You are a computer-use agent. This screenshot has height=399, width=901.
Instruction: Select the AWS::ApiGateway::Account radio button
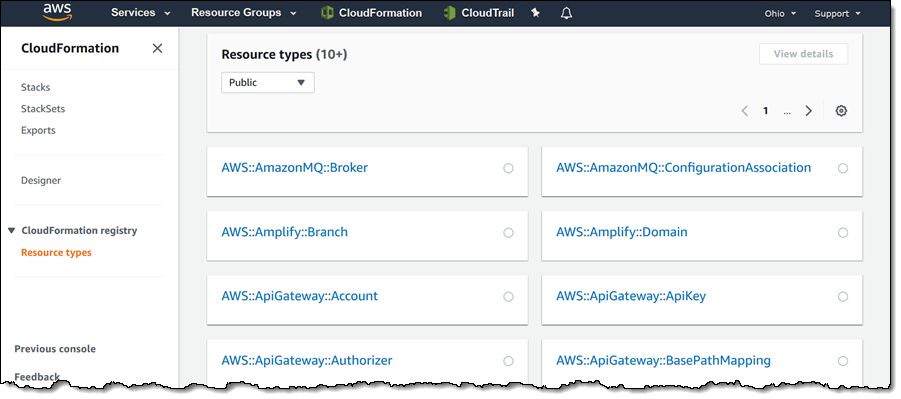tap(508, 297)
